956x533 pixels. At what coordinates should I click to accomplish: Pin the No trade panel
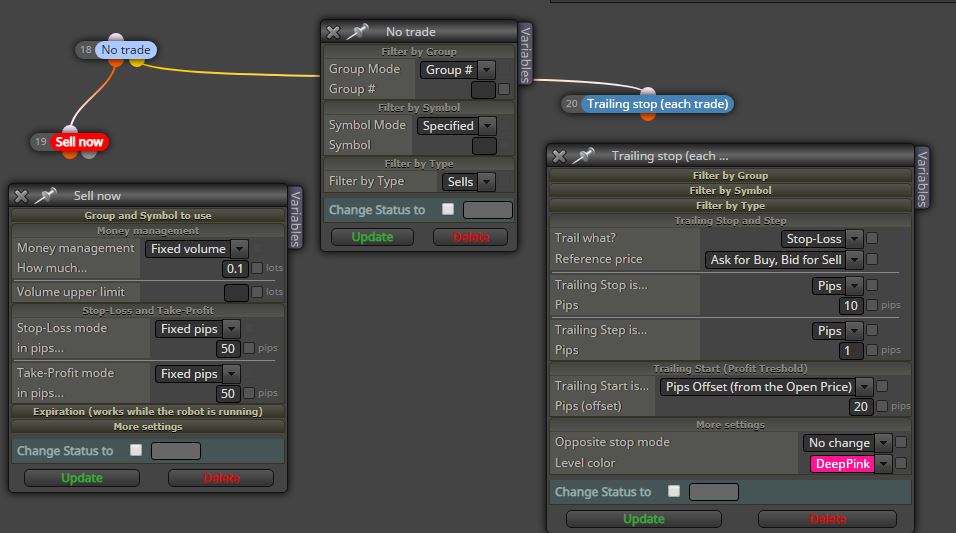(x=357, y=32)
